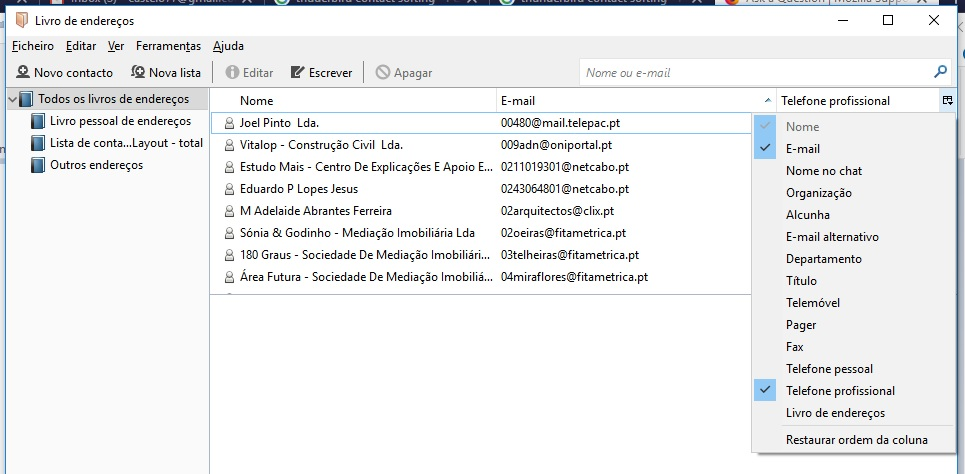This screenshot has height=474, width=965.
Task: Click the E-mail column sort arrow
Action: click(x=767, y=101)
